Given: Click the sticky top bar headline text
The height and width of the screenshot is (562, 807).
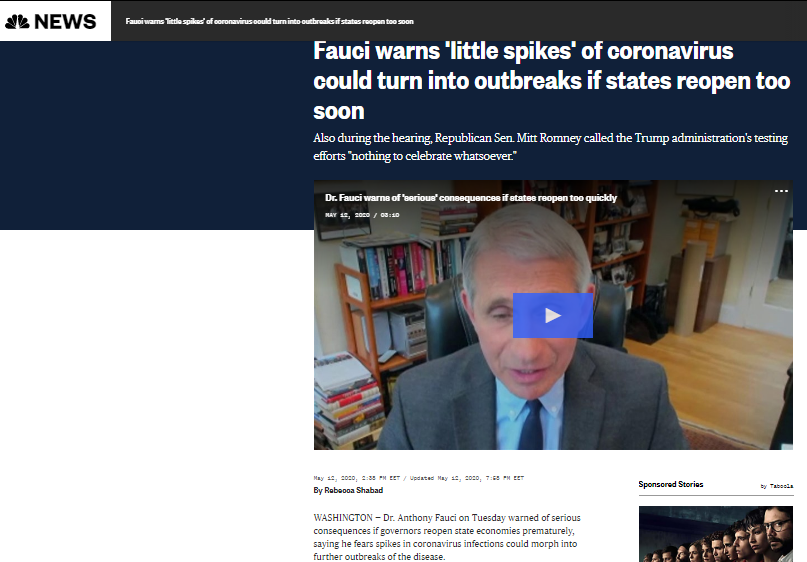Looking at the screenshot, I should coord(270,22).
